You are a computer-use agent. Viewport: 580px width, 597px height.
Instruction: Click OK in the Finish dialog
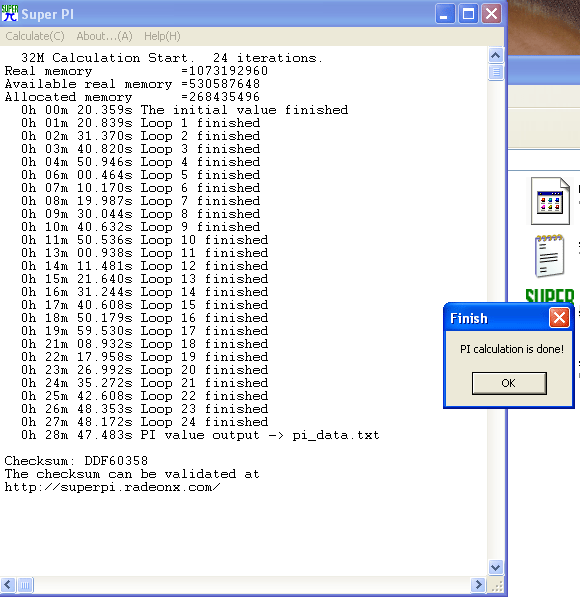pyautogui.click(x=509, y=383)
